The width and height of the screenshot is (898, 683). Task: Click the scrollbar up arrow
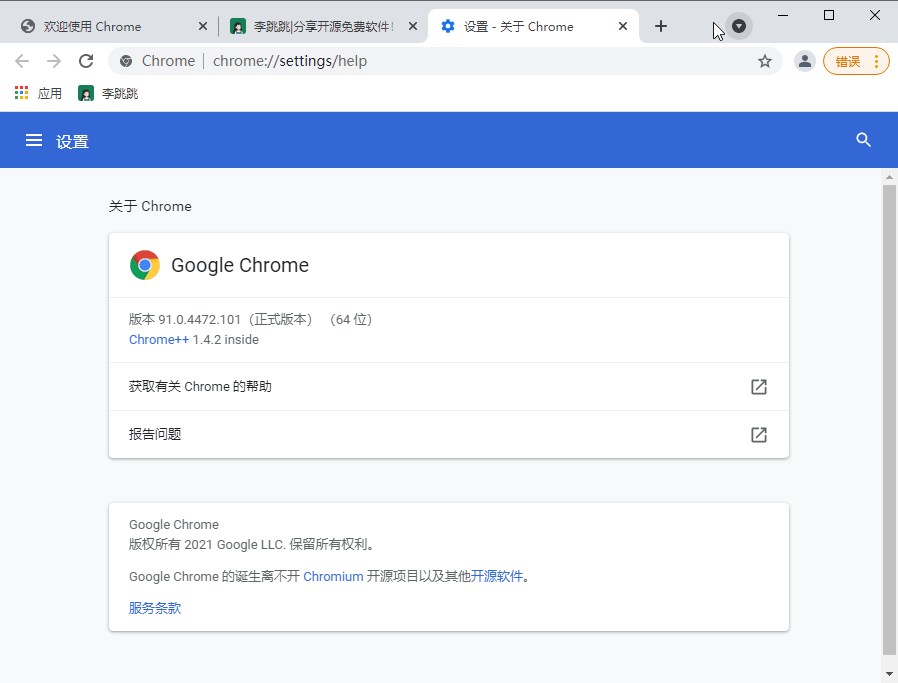click(x=889, y=177)
